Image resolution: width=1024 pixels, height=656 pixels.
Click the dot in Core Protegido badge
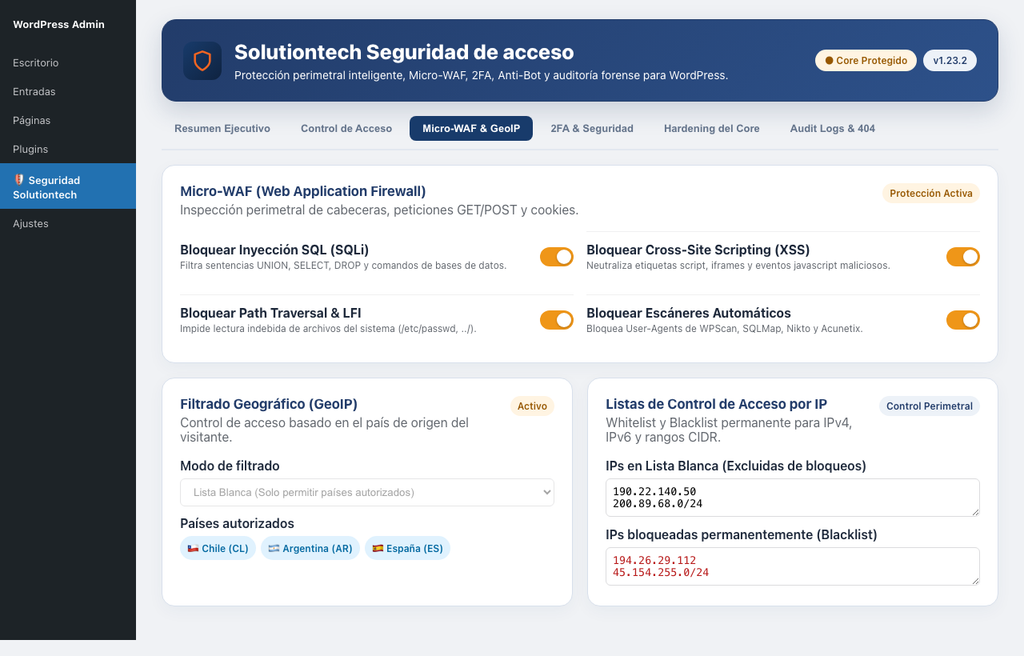pyautogui.click(x=829, y=60)
